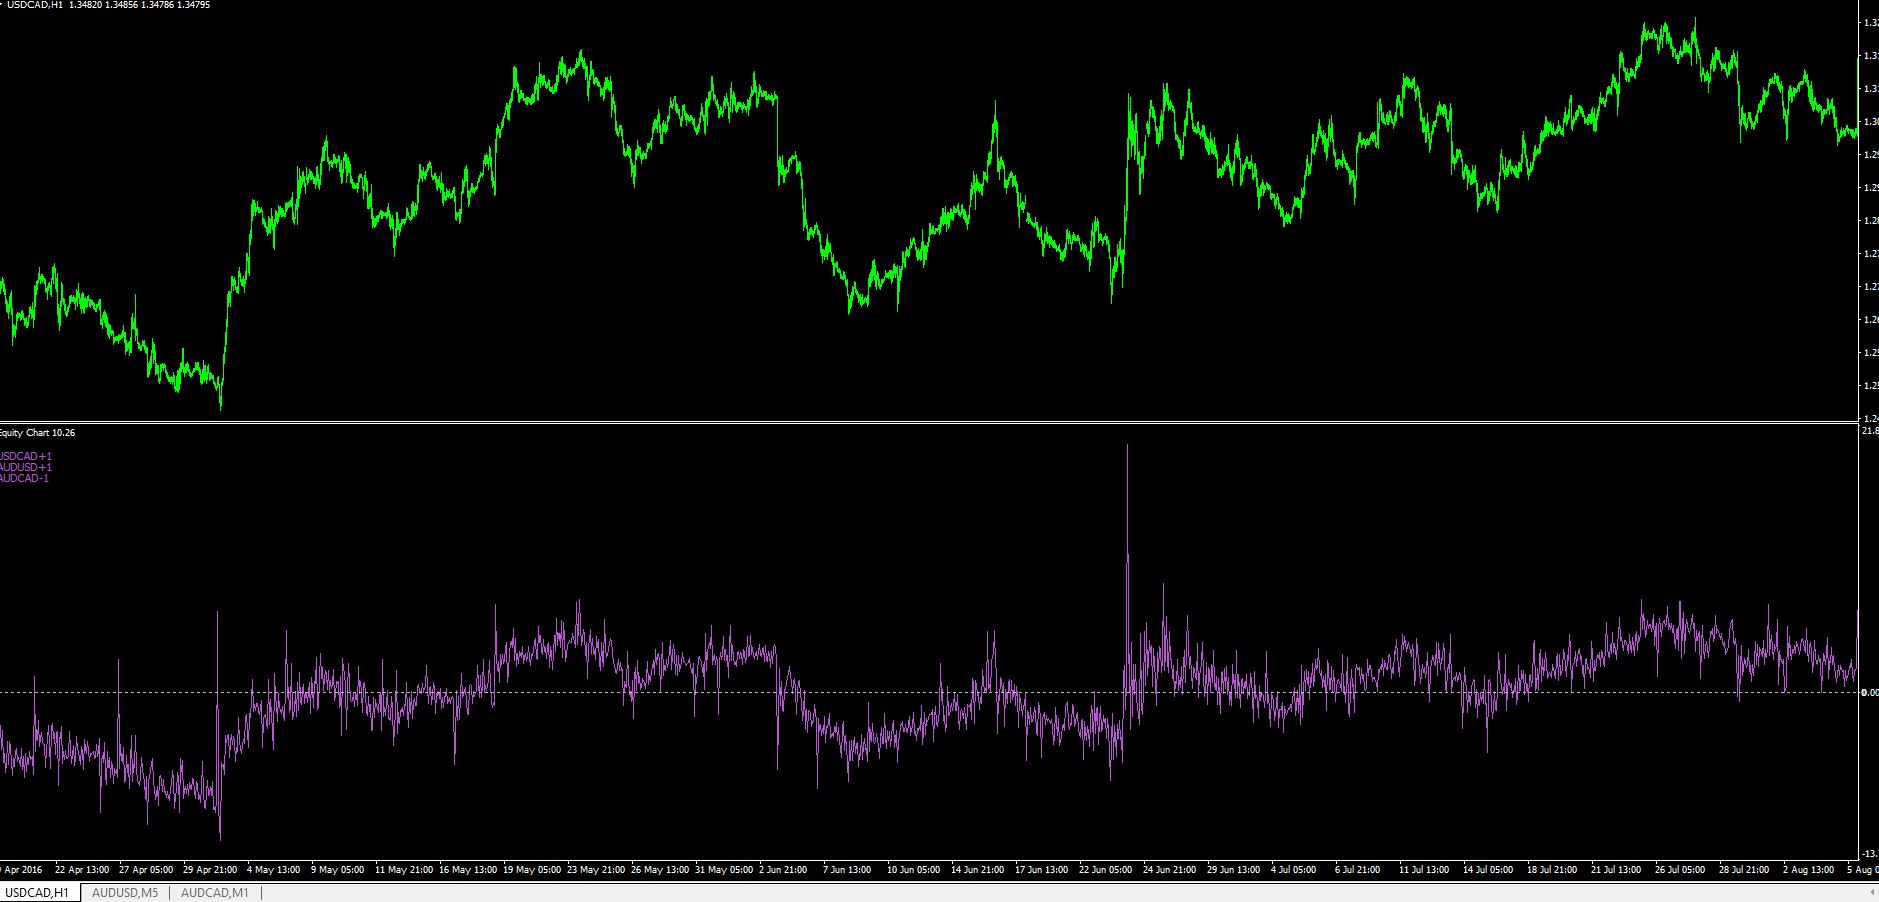
Task: Click the 11 May 21:00 time label
Action: coord(404,869)
